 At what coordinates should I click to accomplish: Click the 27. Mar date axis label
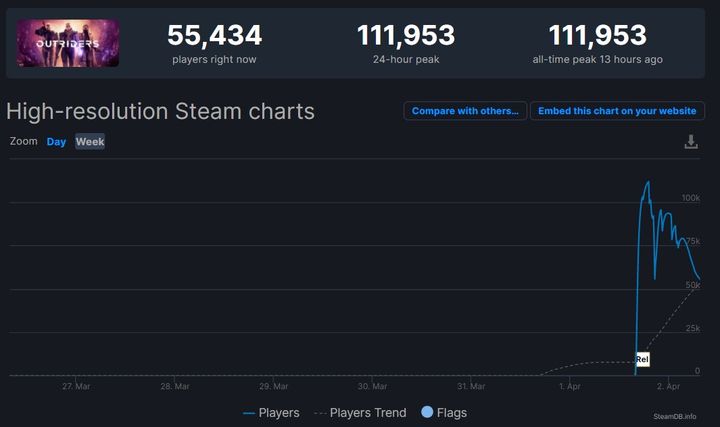(x=76, y=386)
